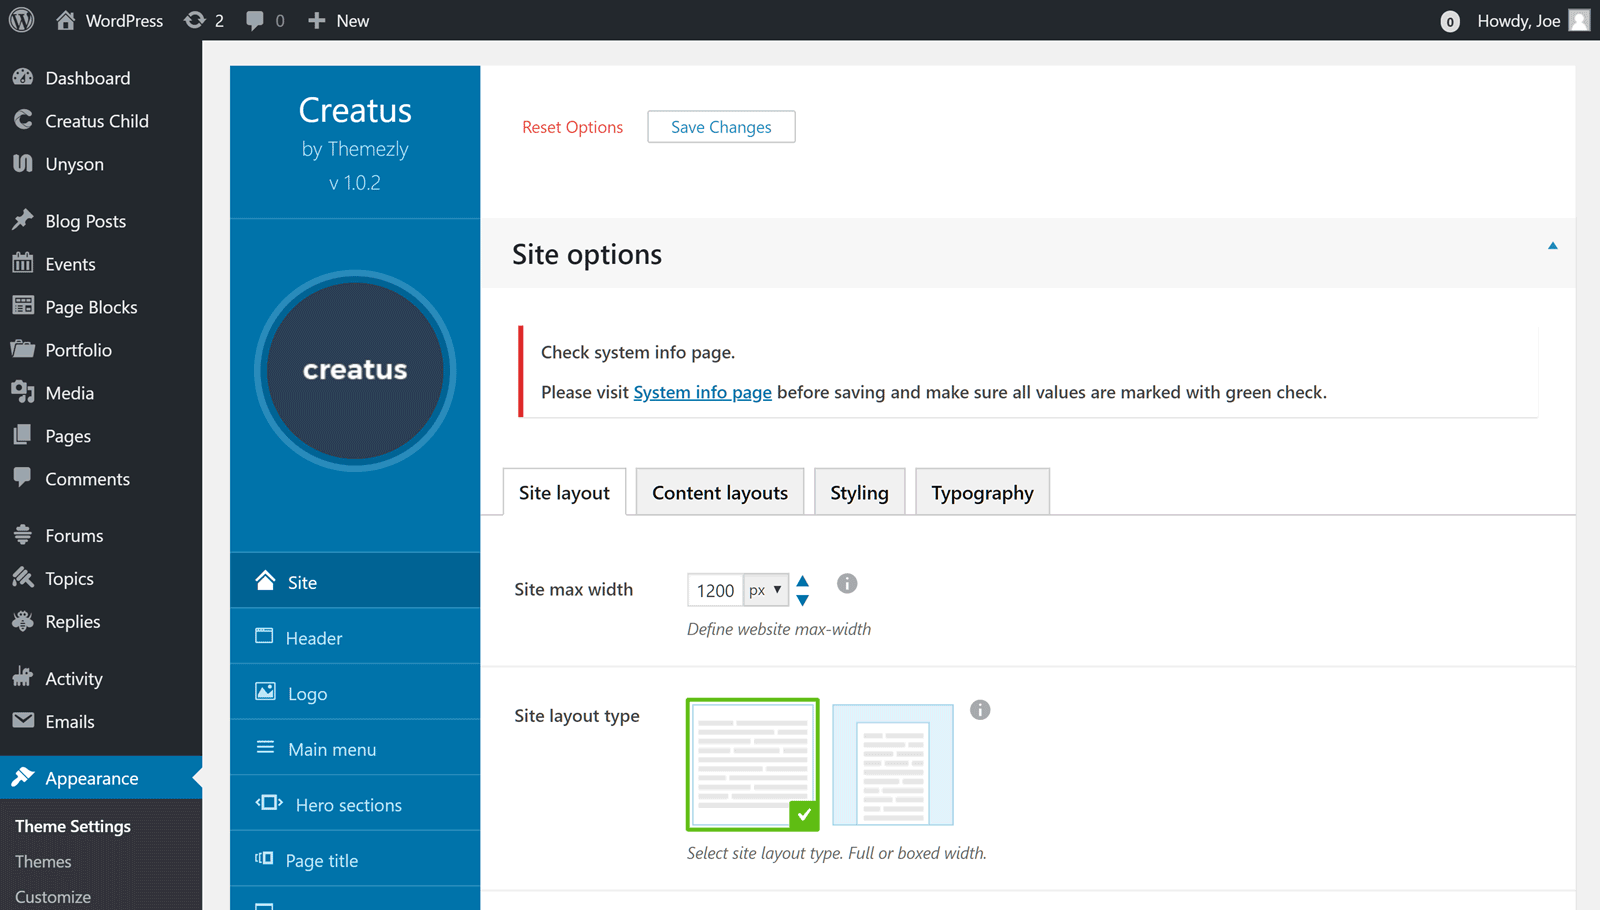1600x910 pixels.
Task: Click the Emails envelope icon
Action: coord(23,721)
